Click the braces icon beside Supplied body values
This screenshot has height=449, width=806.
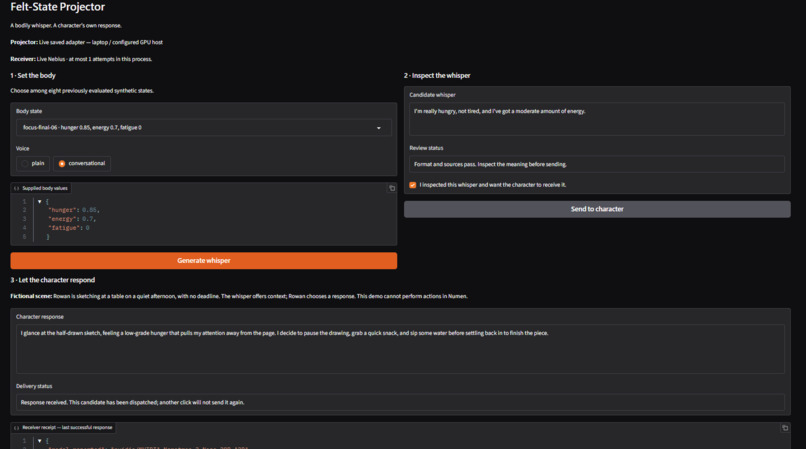(x=16, y=188)
